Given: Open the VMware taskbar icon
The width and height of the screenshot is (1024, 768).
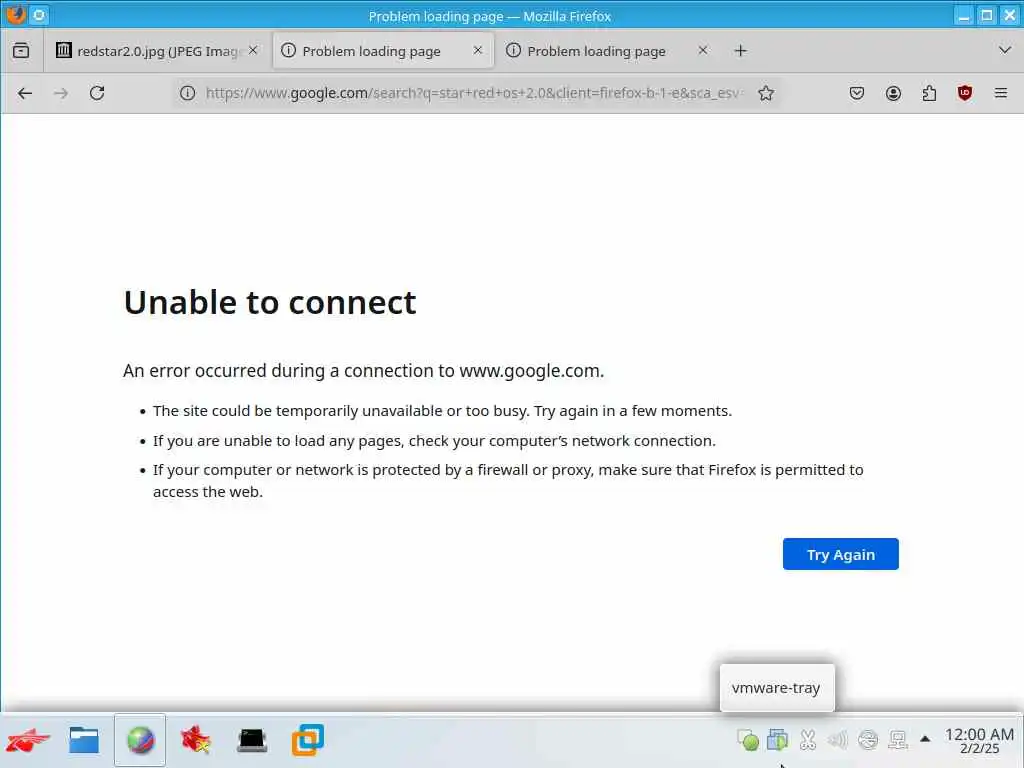Looking at the screenshot, I should pyautogui.click(x=307, y=740).
